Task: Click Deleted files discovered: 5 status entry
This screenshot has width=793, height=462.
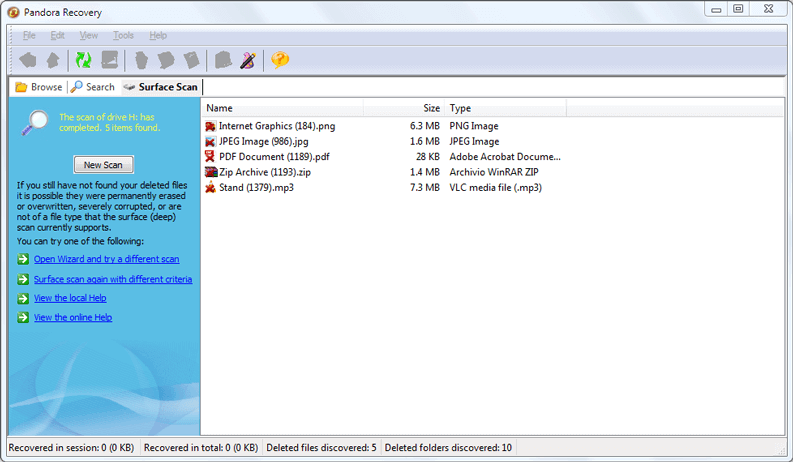Action: pyautogui.click(x=321, y=448)
